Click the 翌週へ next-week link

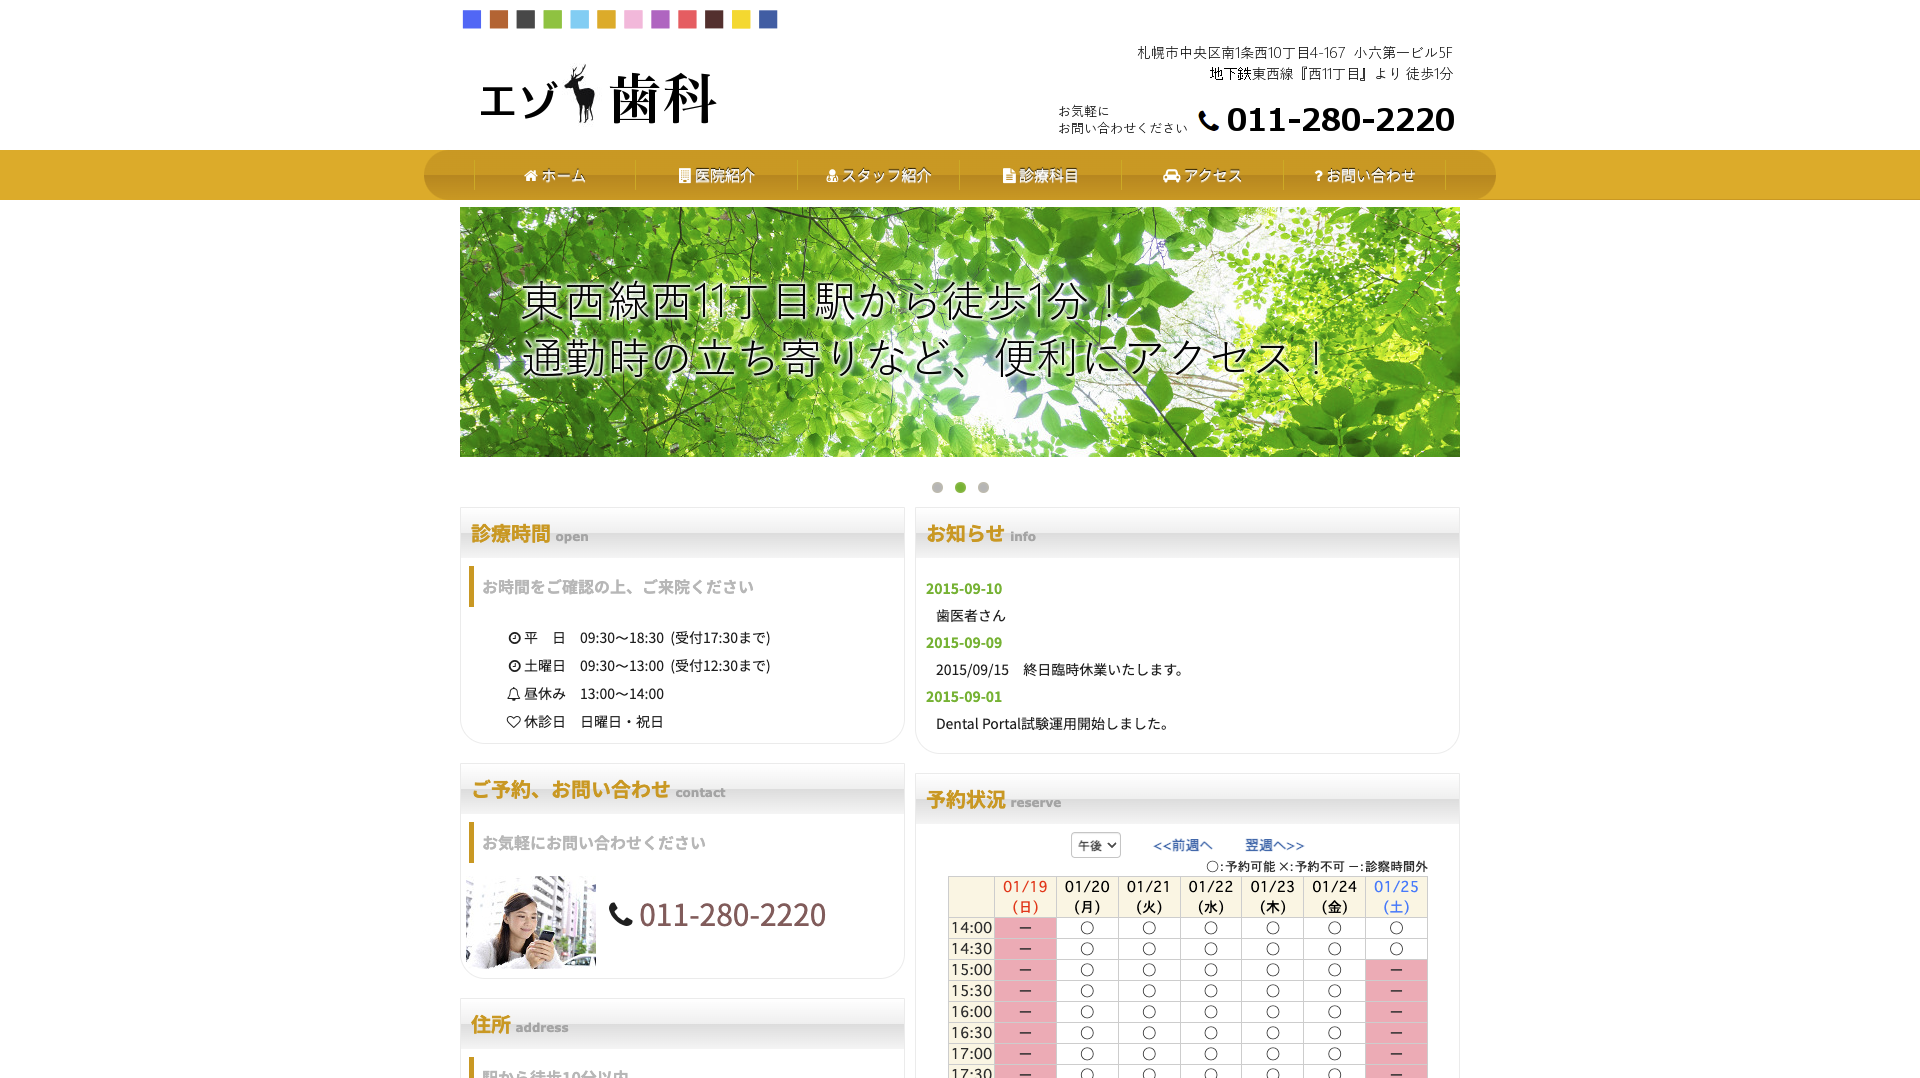pyautogui.click(x=1273, y=845)
